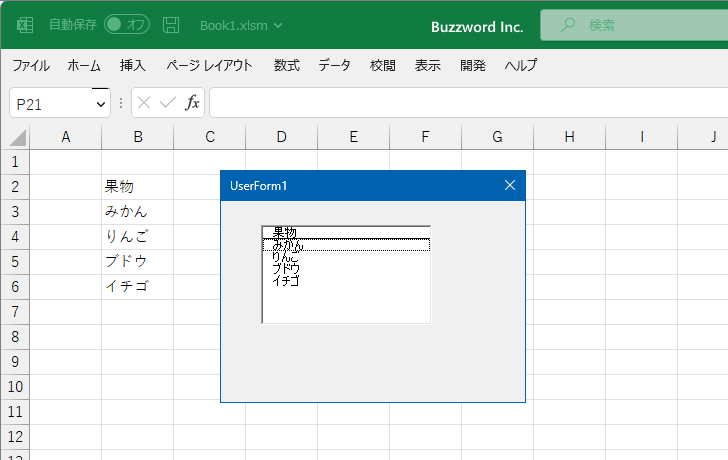The image size is (728, 460).
Task: Select column H header
Action: tap(569, 137)
